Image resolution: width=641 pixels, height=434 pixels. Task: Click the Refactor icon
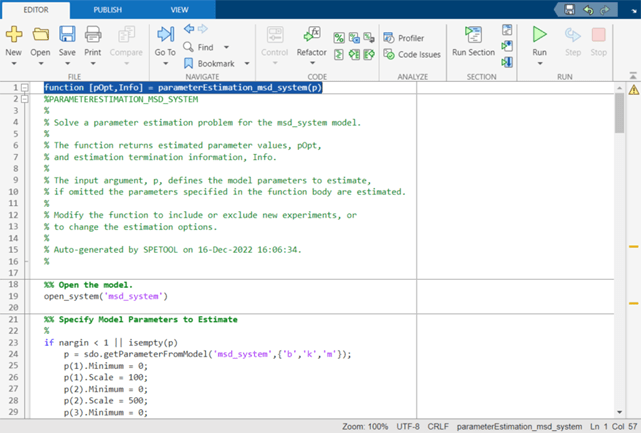pos(311,35)
